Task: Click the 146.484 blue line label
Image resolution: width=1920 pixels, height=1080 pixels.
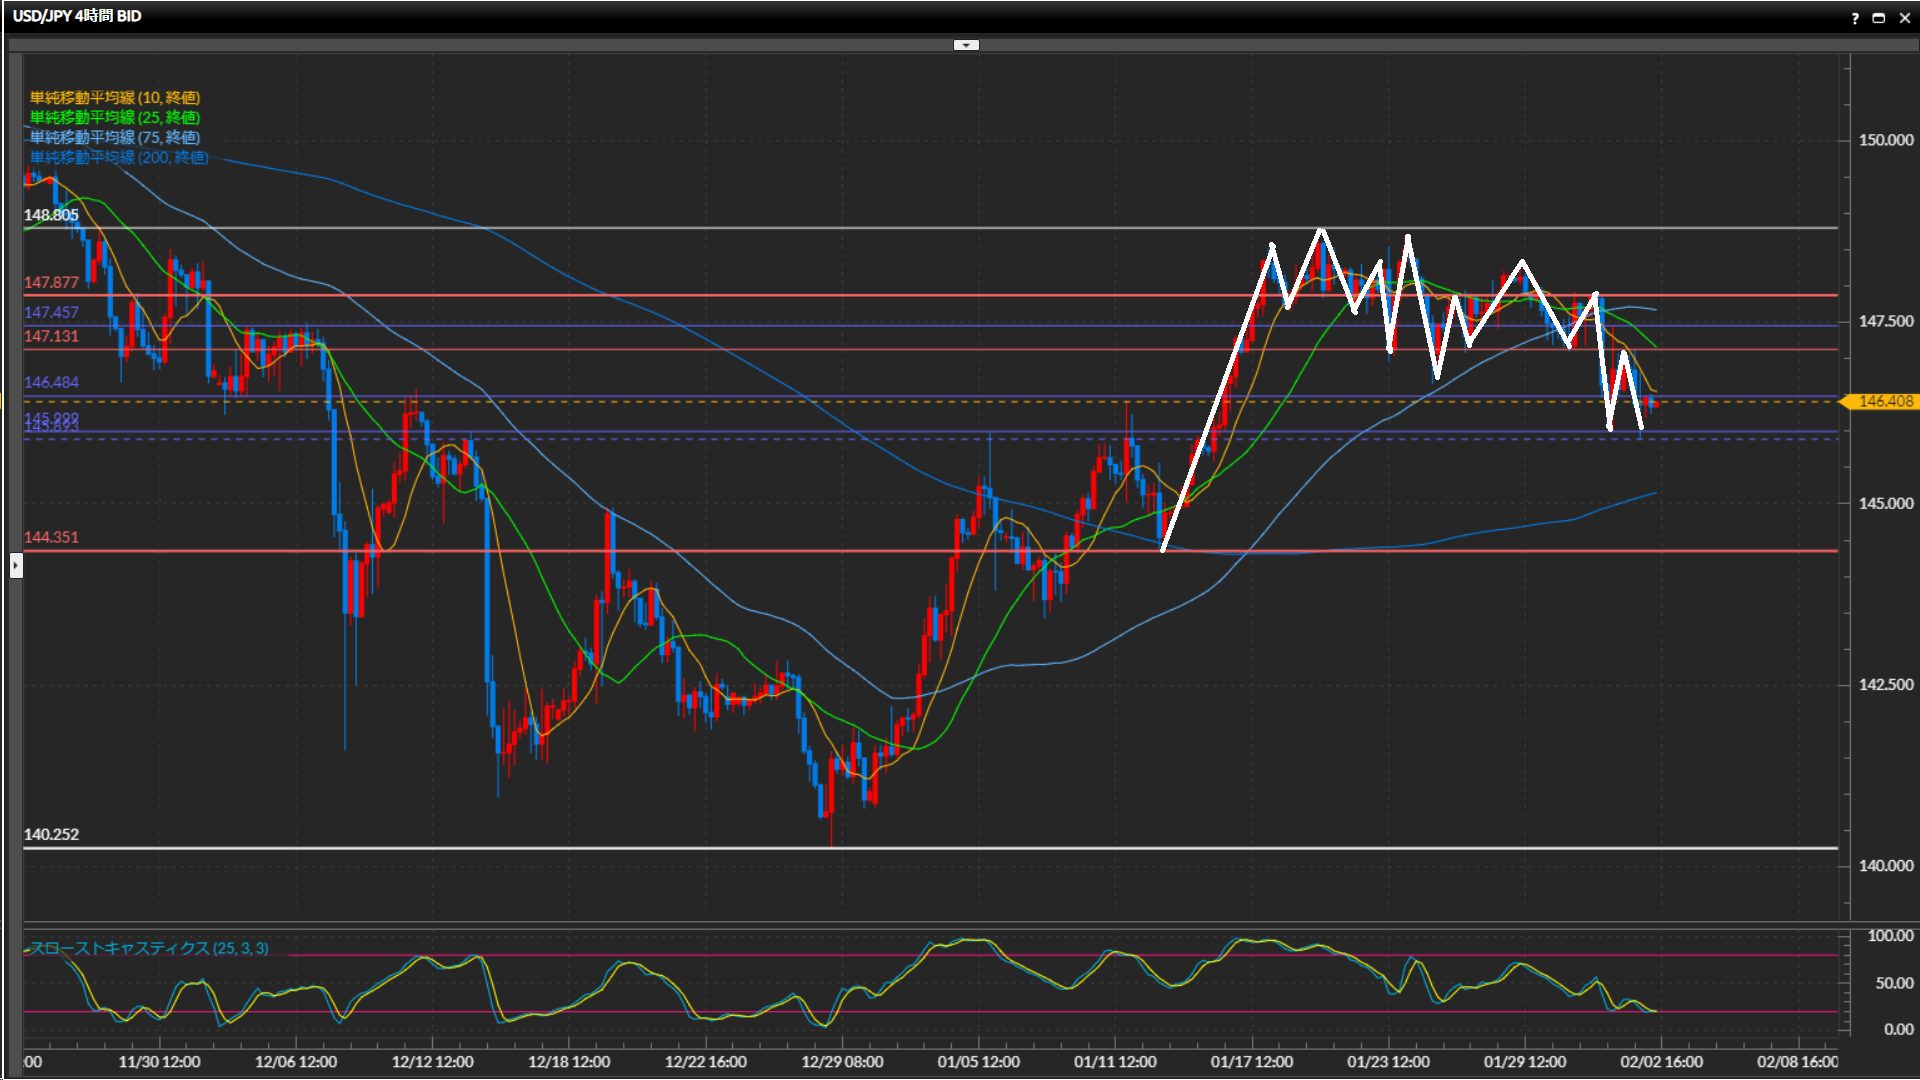Action: (51, 382)
